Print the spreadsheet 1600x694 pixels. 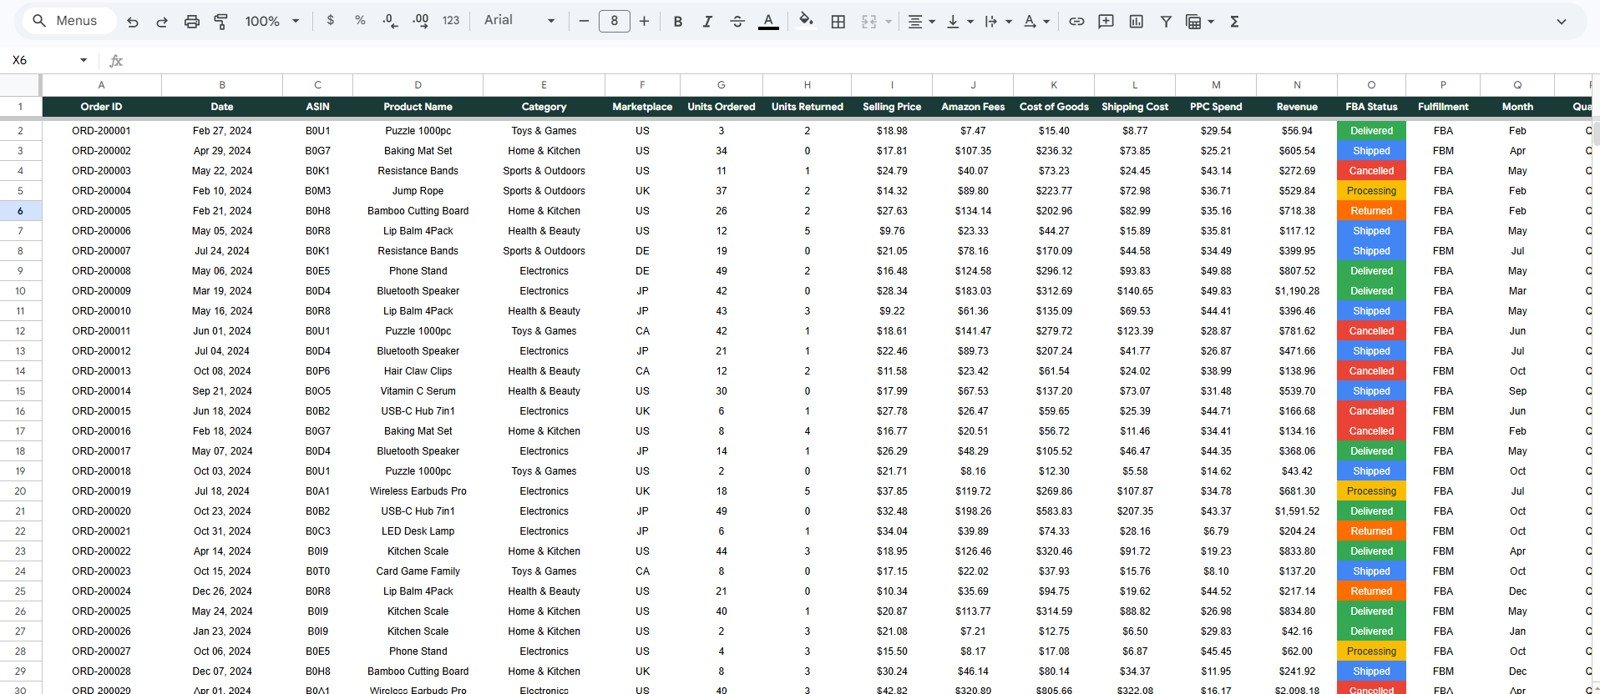pyautogui.click(x=191, y=21)
